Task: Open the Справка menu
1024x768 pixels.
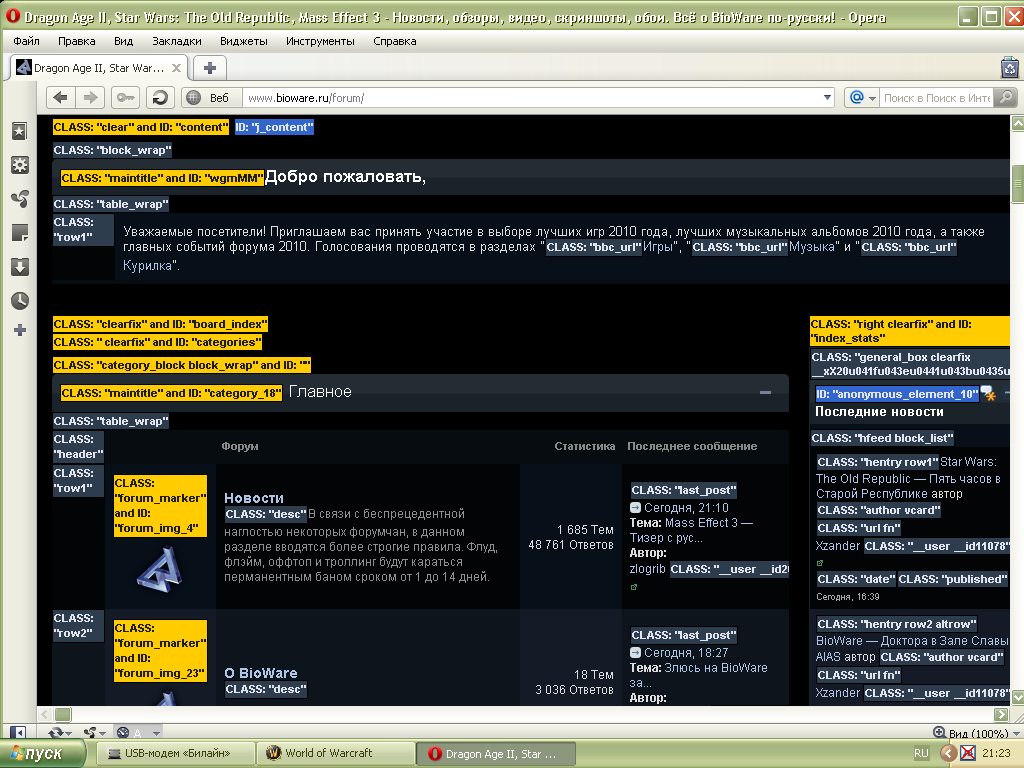Action: pos(394,41)
